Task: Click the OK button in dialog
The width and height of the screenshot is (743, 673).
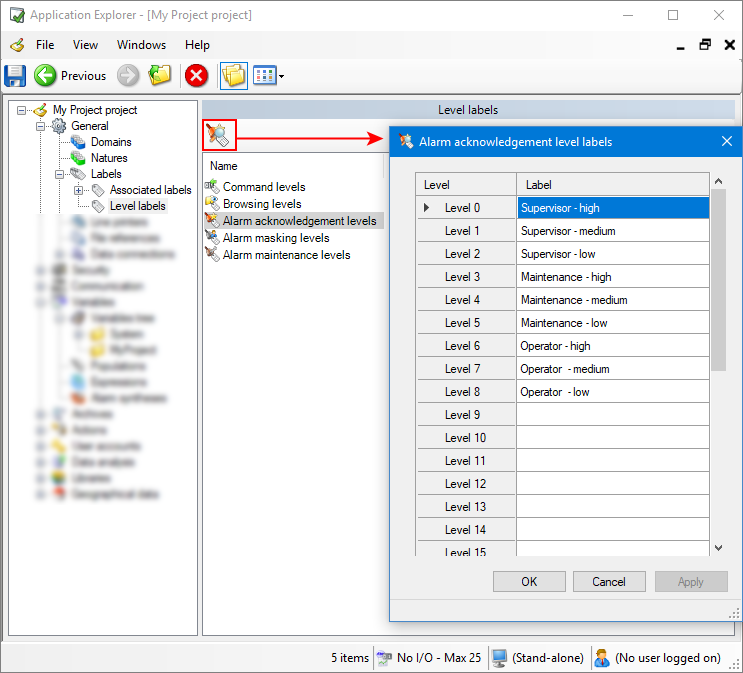Action: 529,582
